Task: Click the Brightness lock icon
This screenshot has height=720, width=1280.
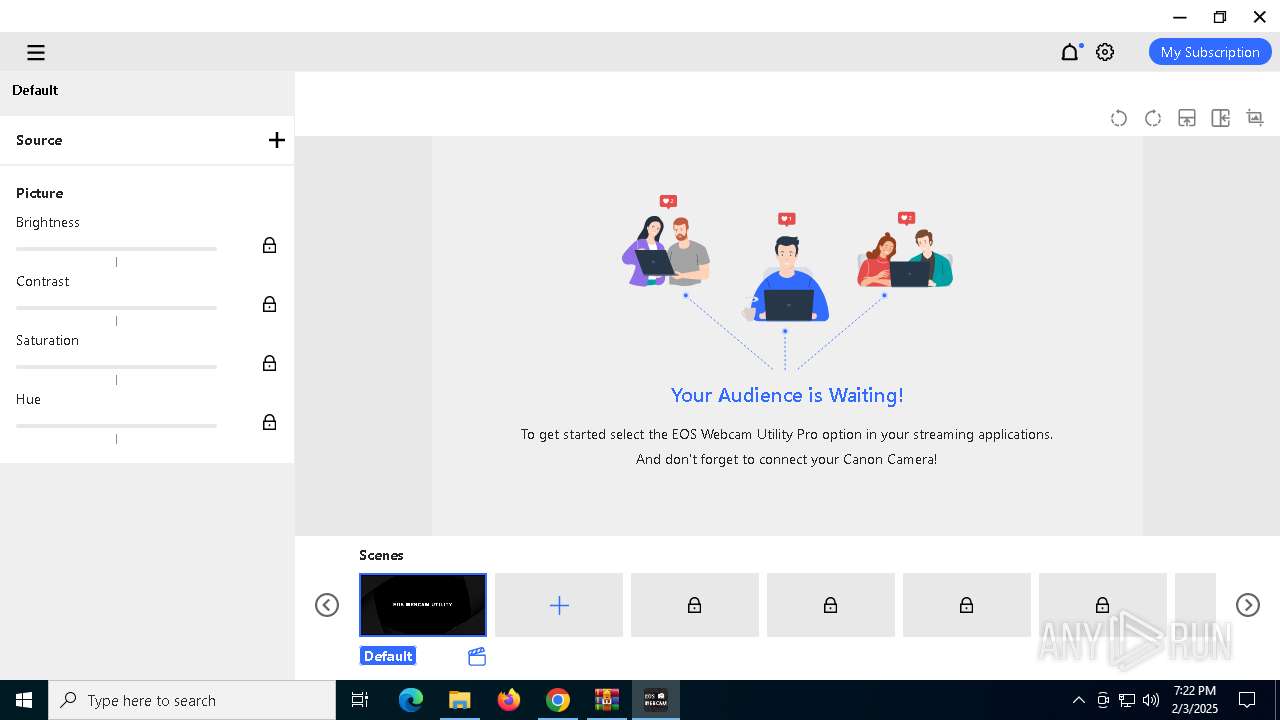Action: point(269,245)
